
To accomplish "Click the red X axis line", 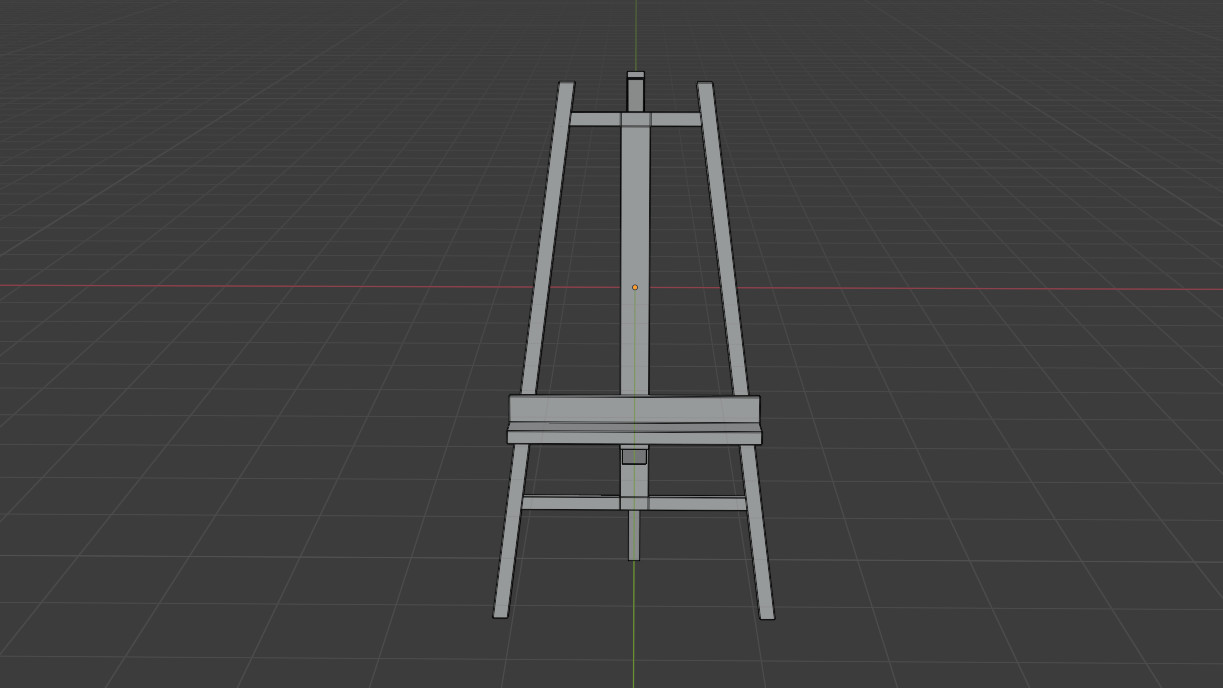I will (x=300, y=287).
